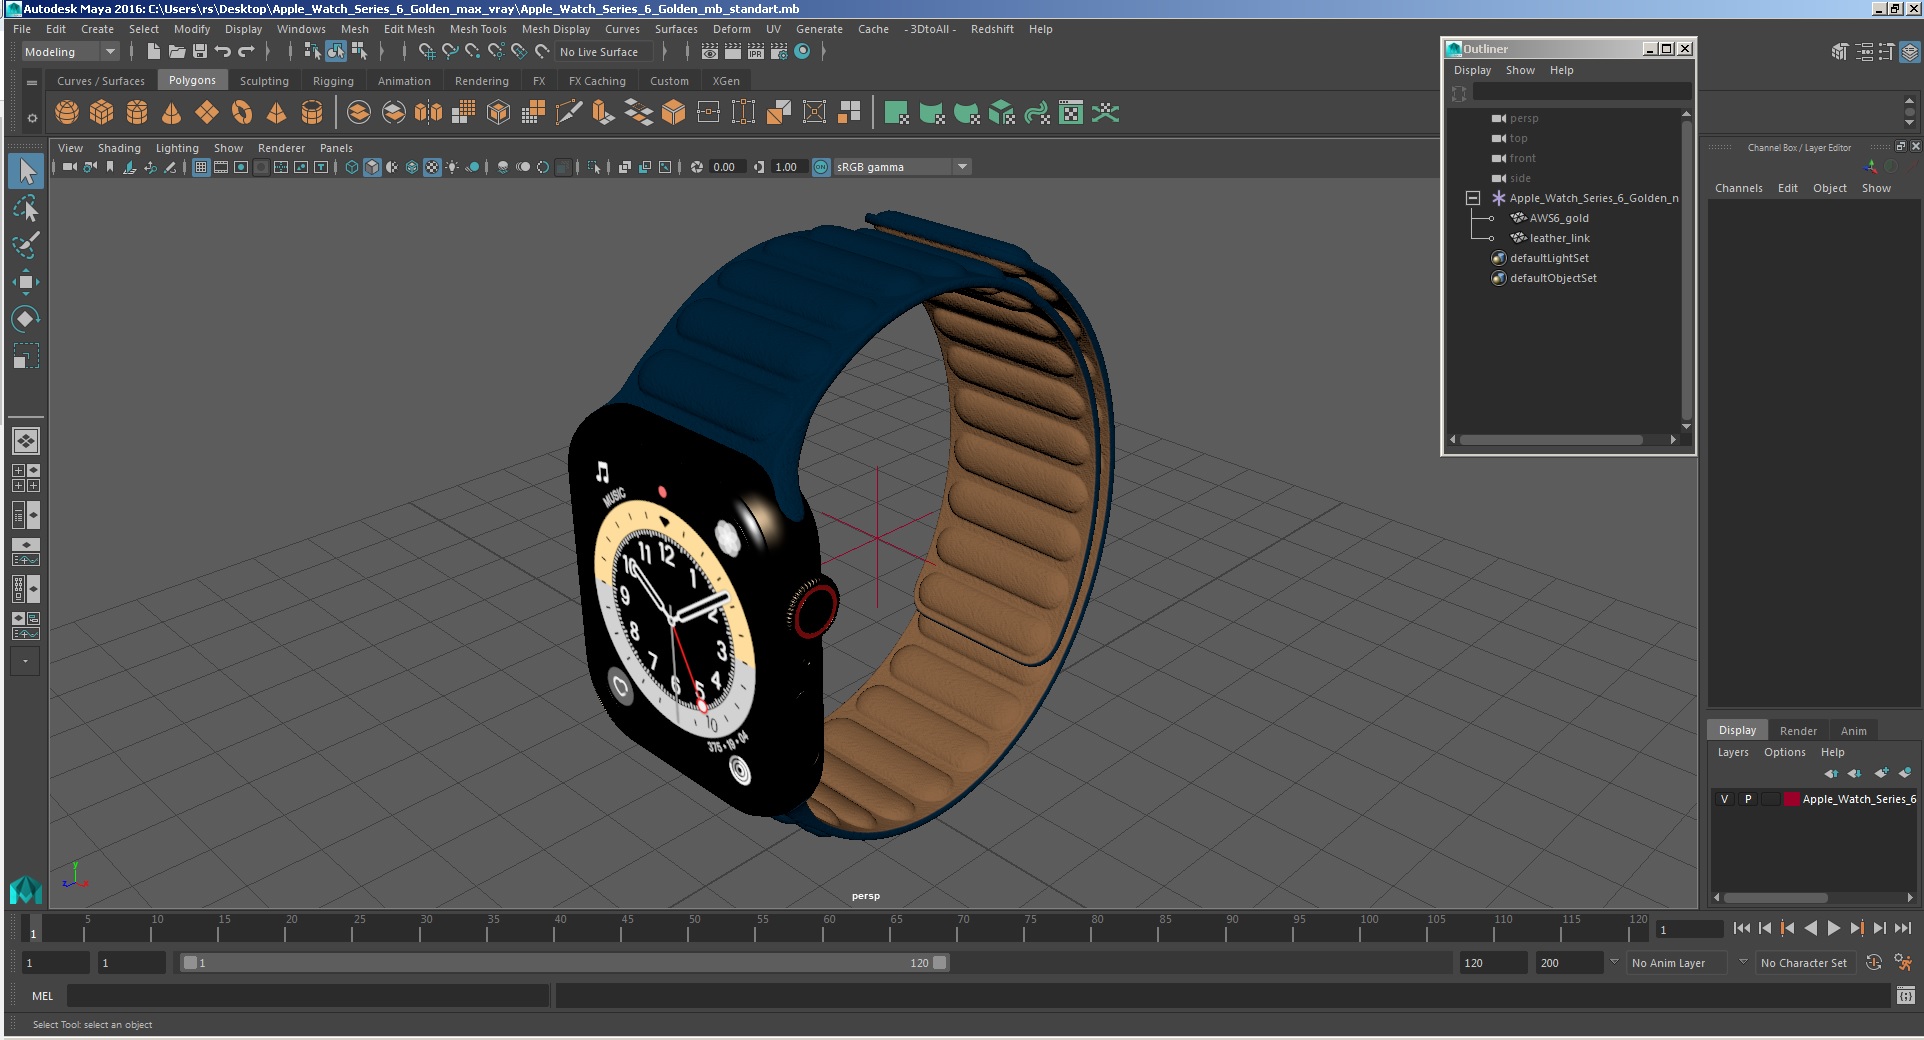This screenshot has height=1040, width=1924.
Task: Click the MEL command input field
Action: (x=308, y=996)
